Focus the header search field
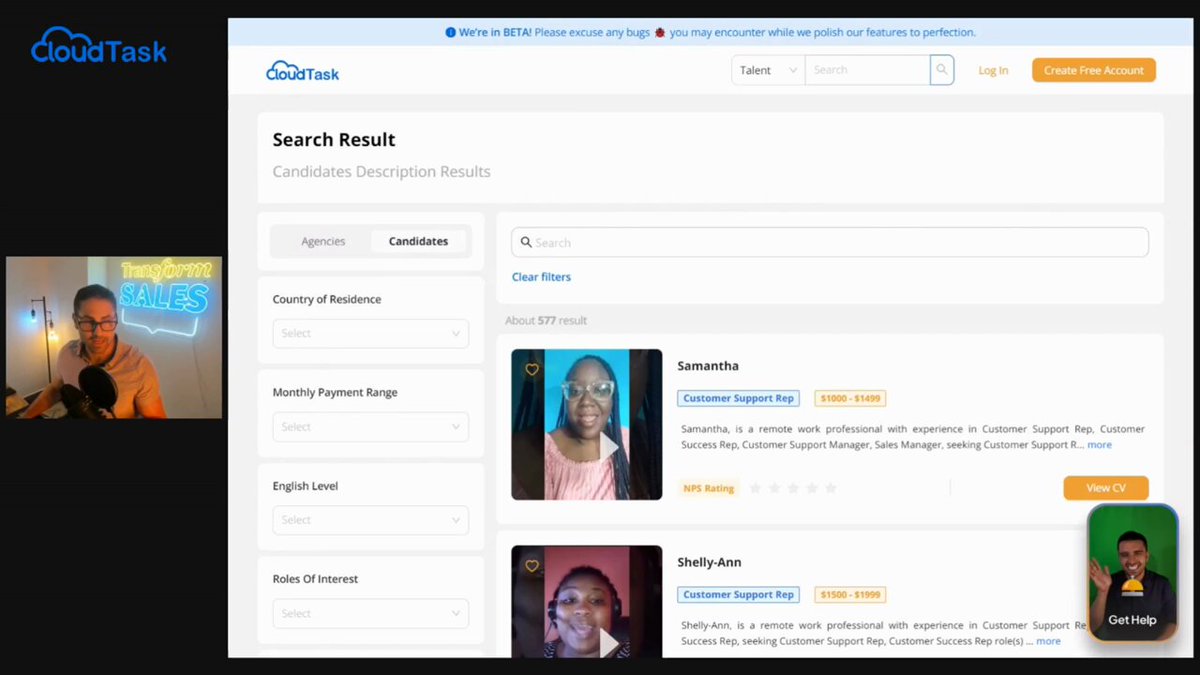 click(867, 70)
